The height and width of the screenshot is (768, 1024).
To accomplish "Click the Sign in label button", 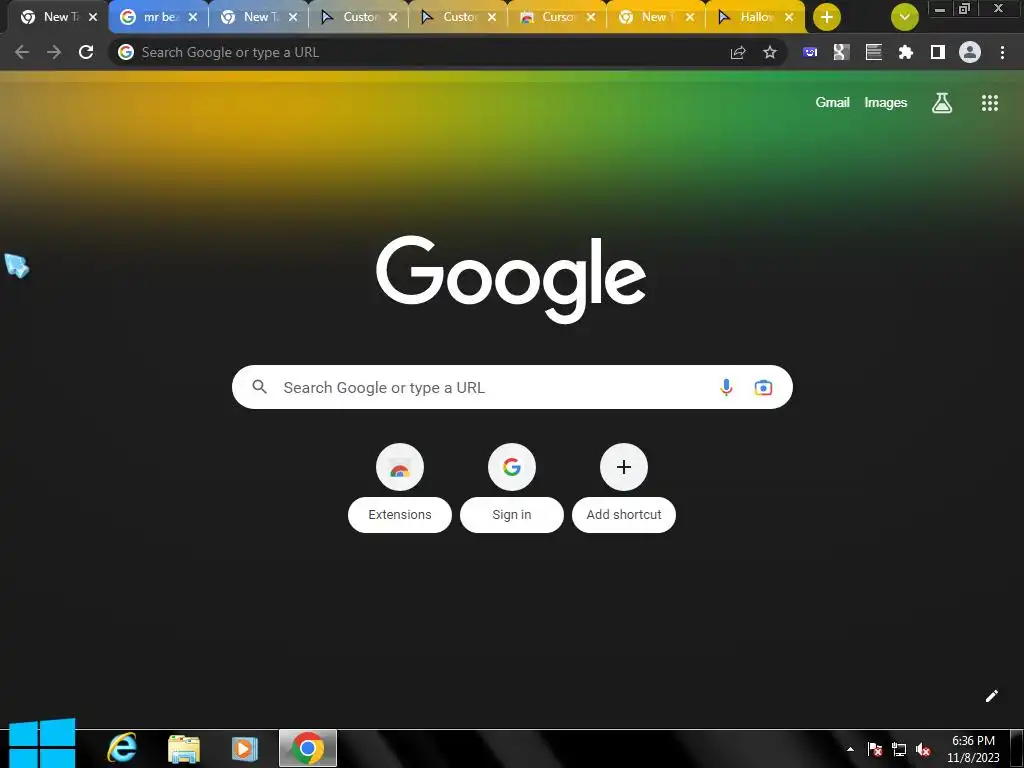I will pos(512,515).
